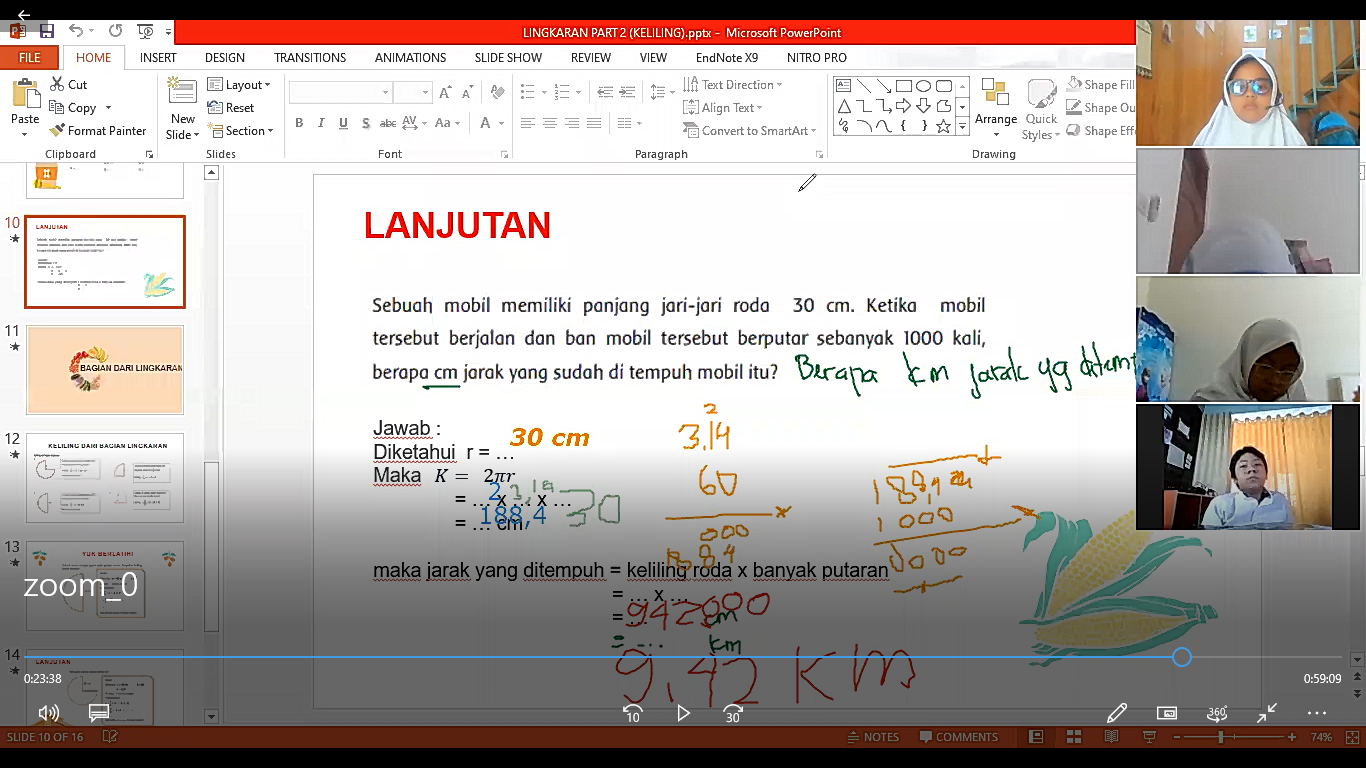Start slideshow from beginning via quick access icon
1366x768 pixels.
click(145, 31)
